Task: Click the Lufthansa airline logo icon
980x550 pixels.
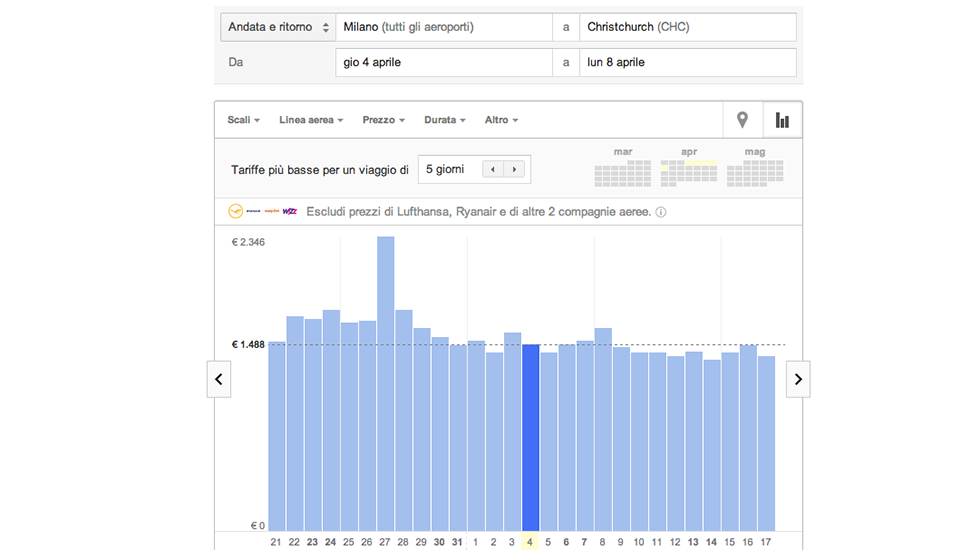Action: [x=236, y=212]
